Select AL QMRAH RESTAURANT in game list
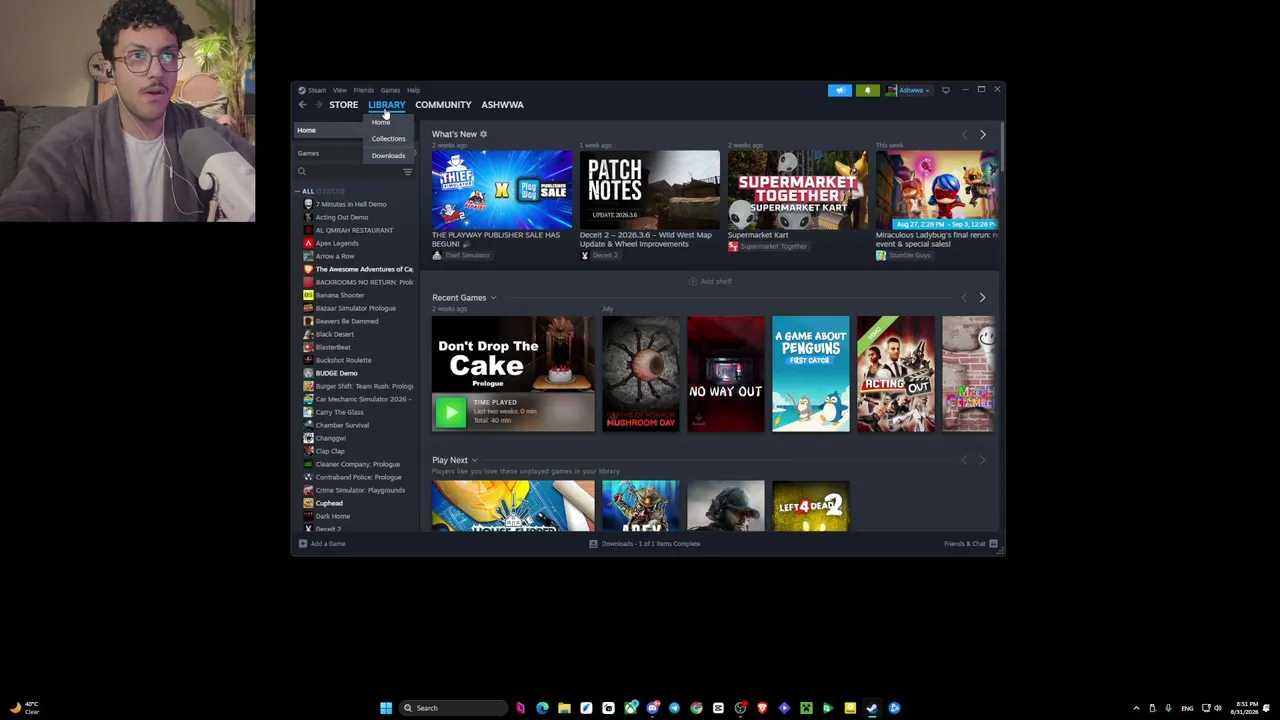Viewport: 1280px width, 720px height. click(x=354, y=230)
